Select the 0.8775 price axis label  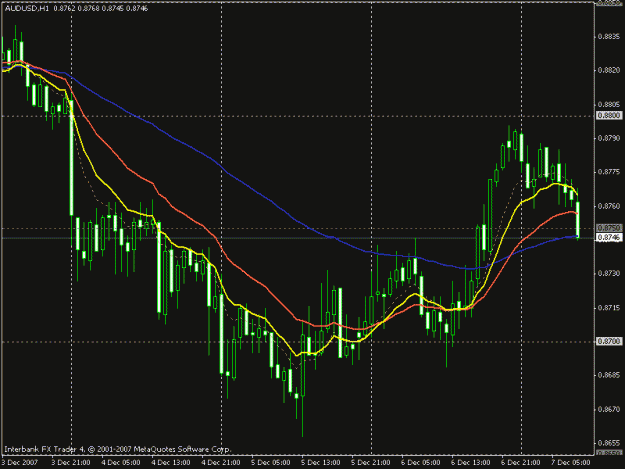(x=609, y=172)
